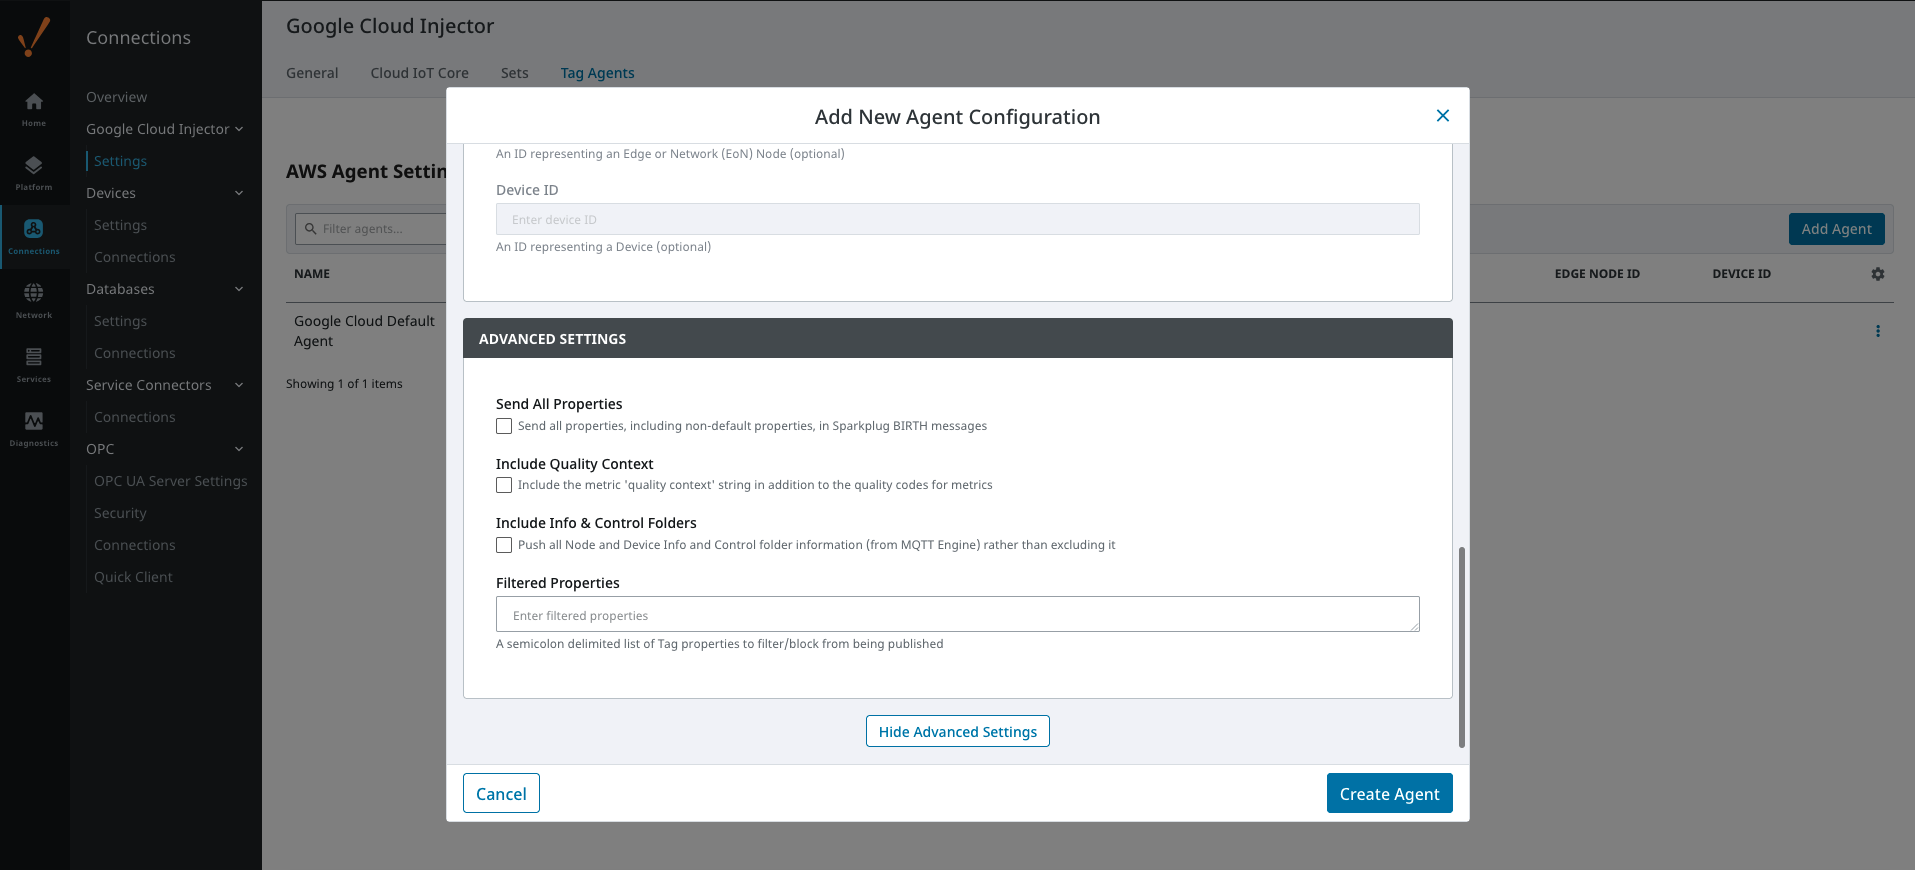Select the Network globe icon
This screenshot has width=1915, height=870.
(x=34, y=293)
